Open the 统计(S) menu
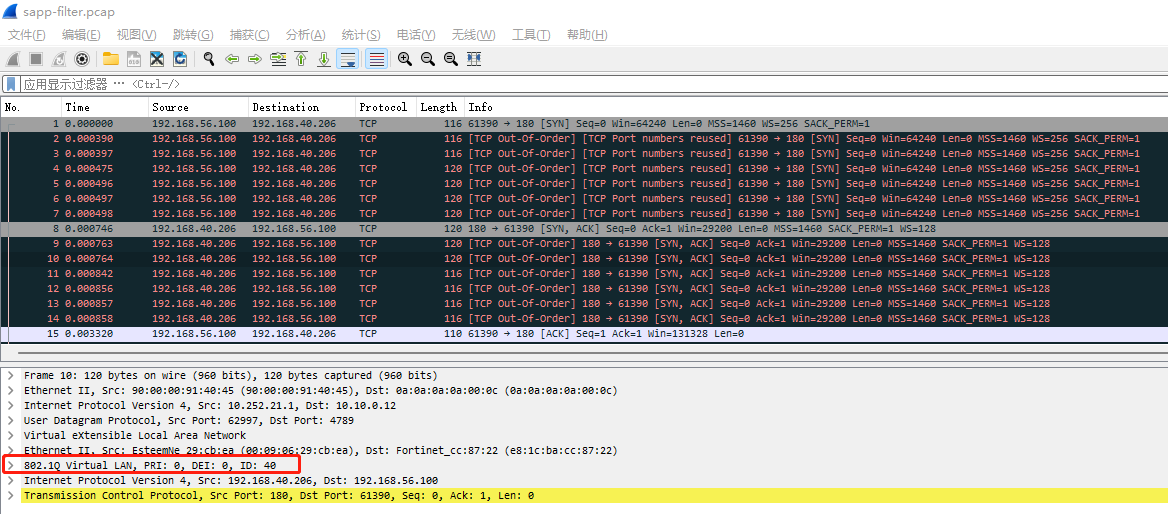Screen dimensions: 1168x514 [x=361, y=35]
